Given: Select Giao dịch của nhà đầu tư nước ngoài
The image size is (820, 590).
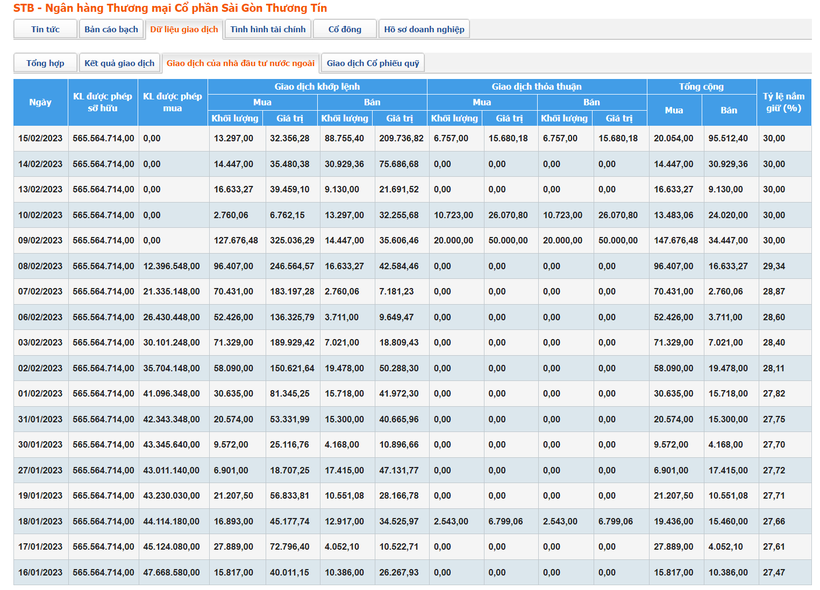Looking at the screenshot, I should coord(240,63).
